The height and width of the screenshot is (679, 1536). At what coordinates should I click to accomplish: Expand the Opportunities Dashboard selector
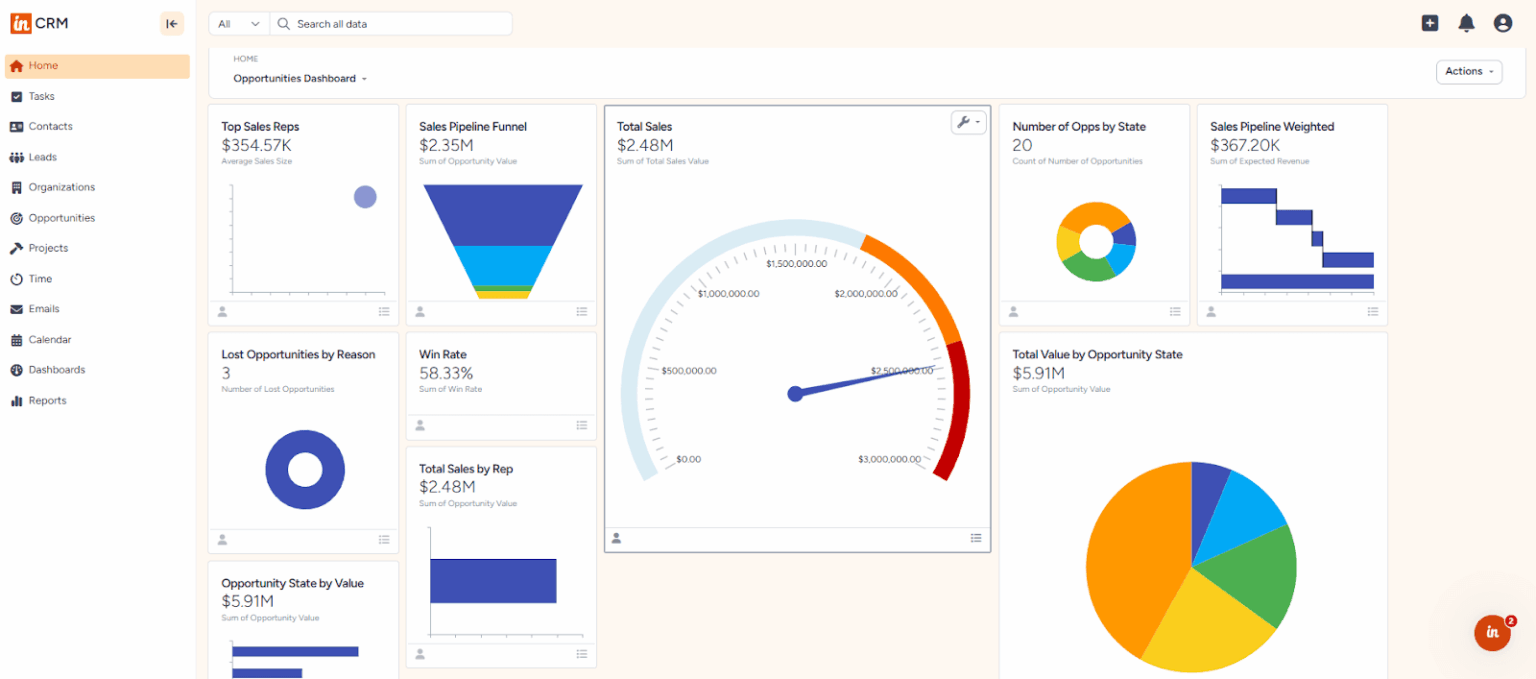299,76
